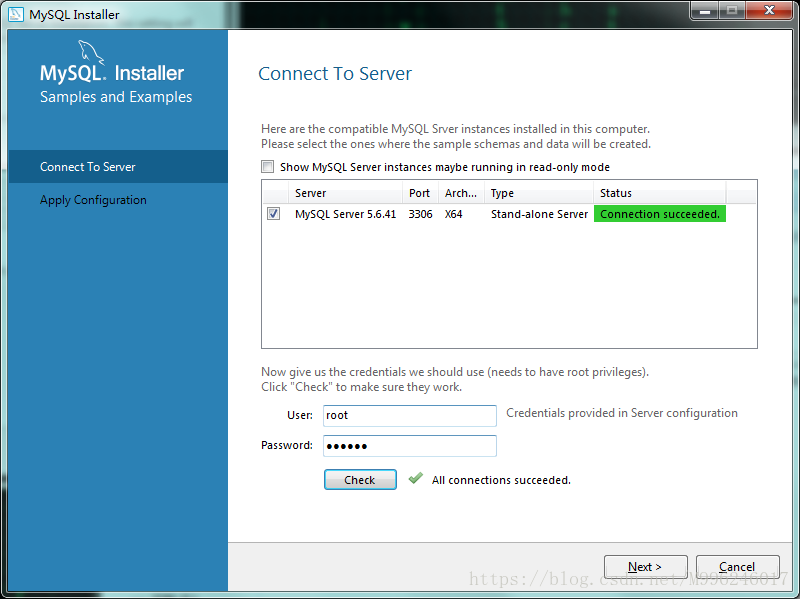Minimize the MySQL Installer window
The width and height of the screenshot is (800, 599).
pyautogui.click(x=705, y=10)
